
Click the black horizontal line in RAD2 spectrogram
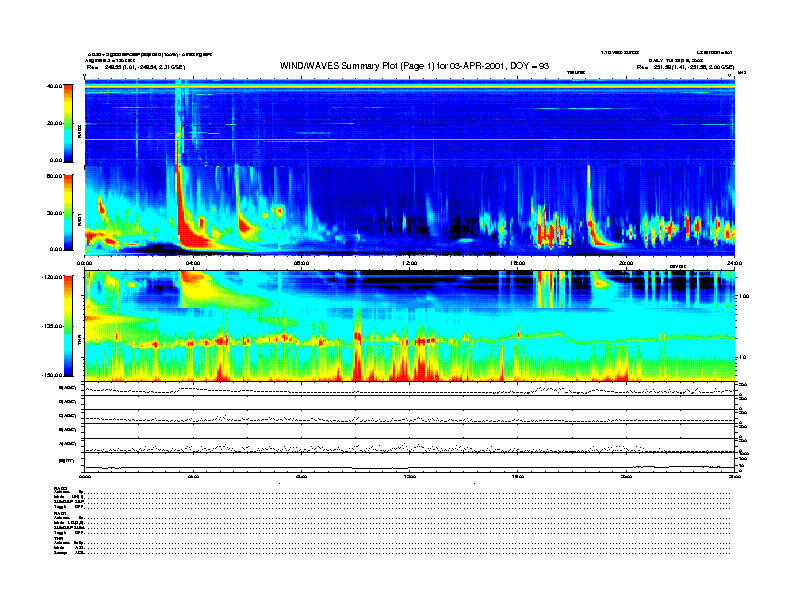410,125
